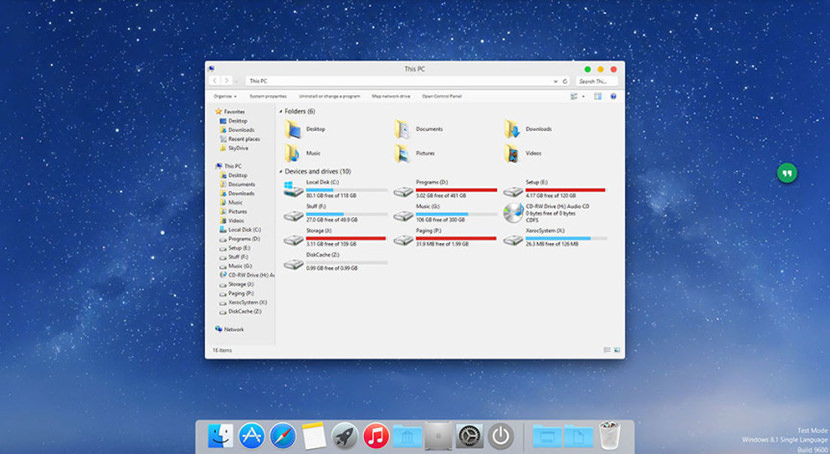Toggle the preview pane button
Screen dimensions: 830x454
(598, 96)
